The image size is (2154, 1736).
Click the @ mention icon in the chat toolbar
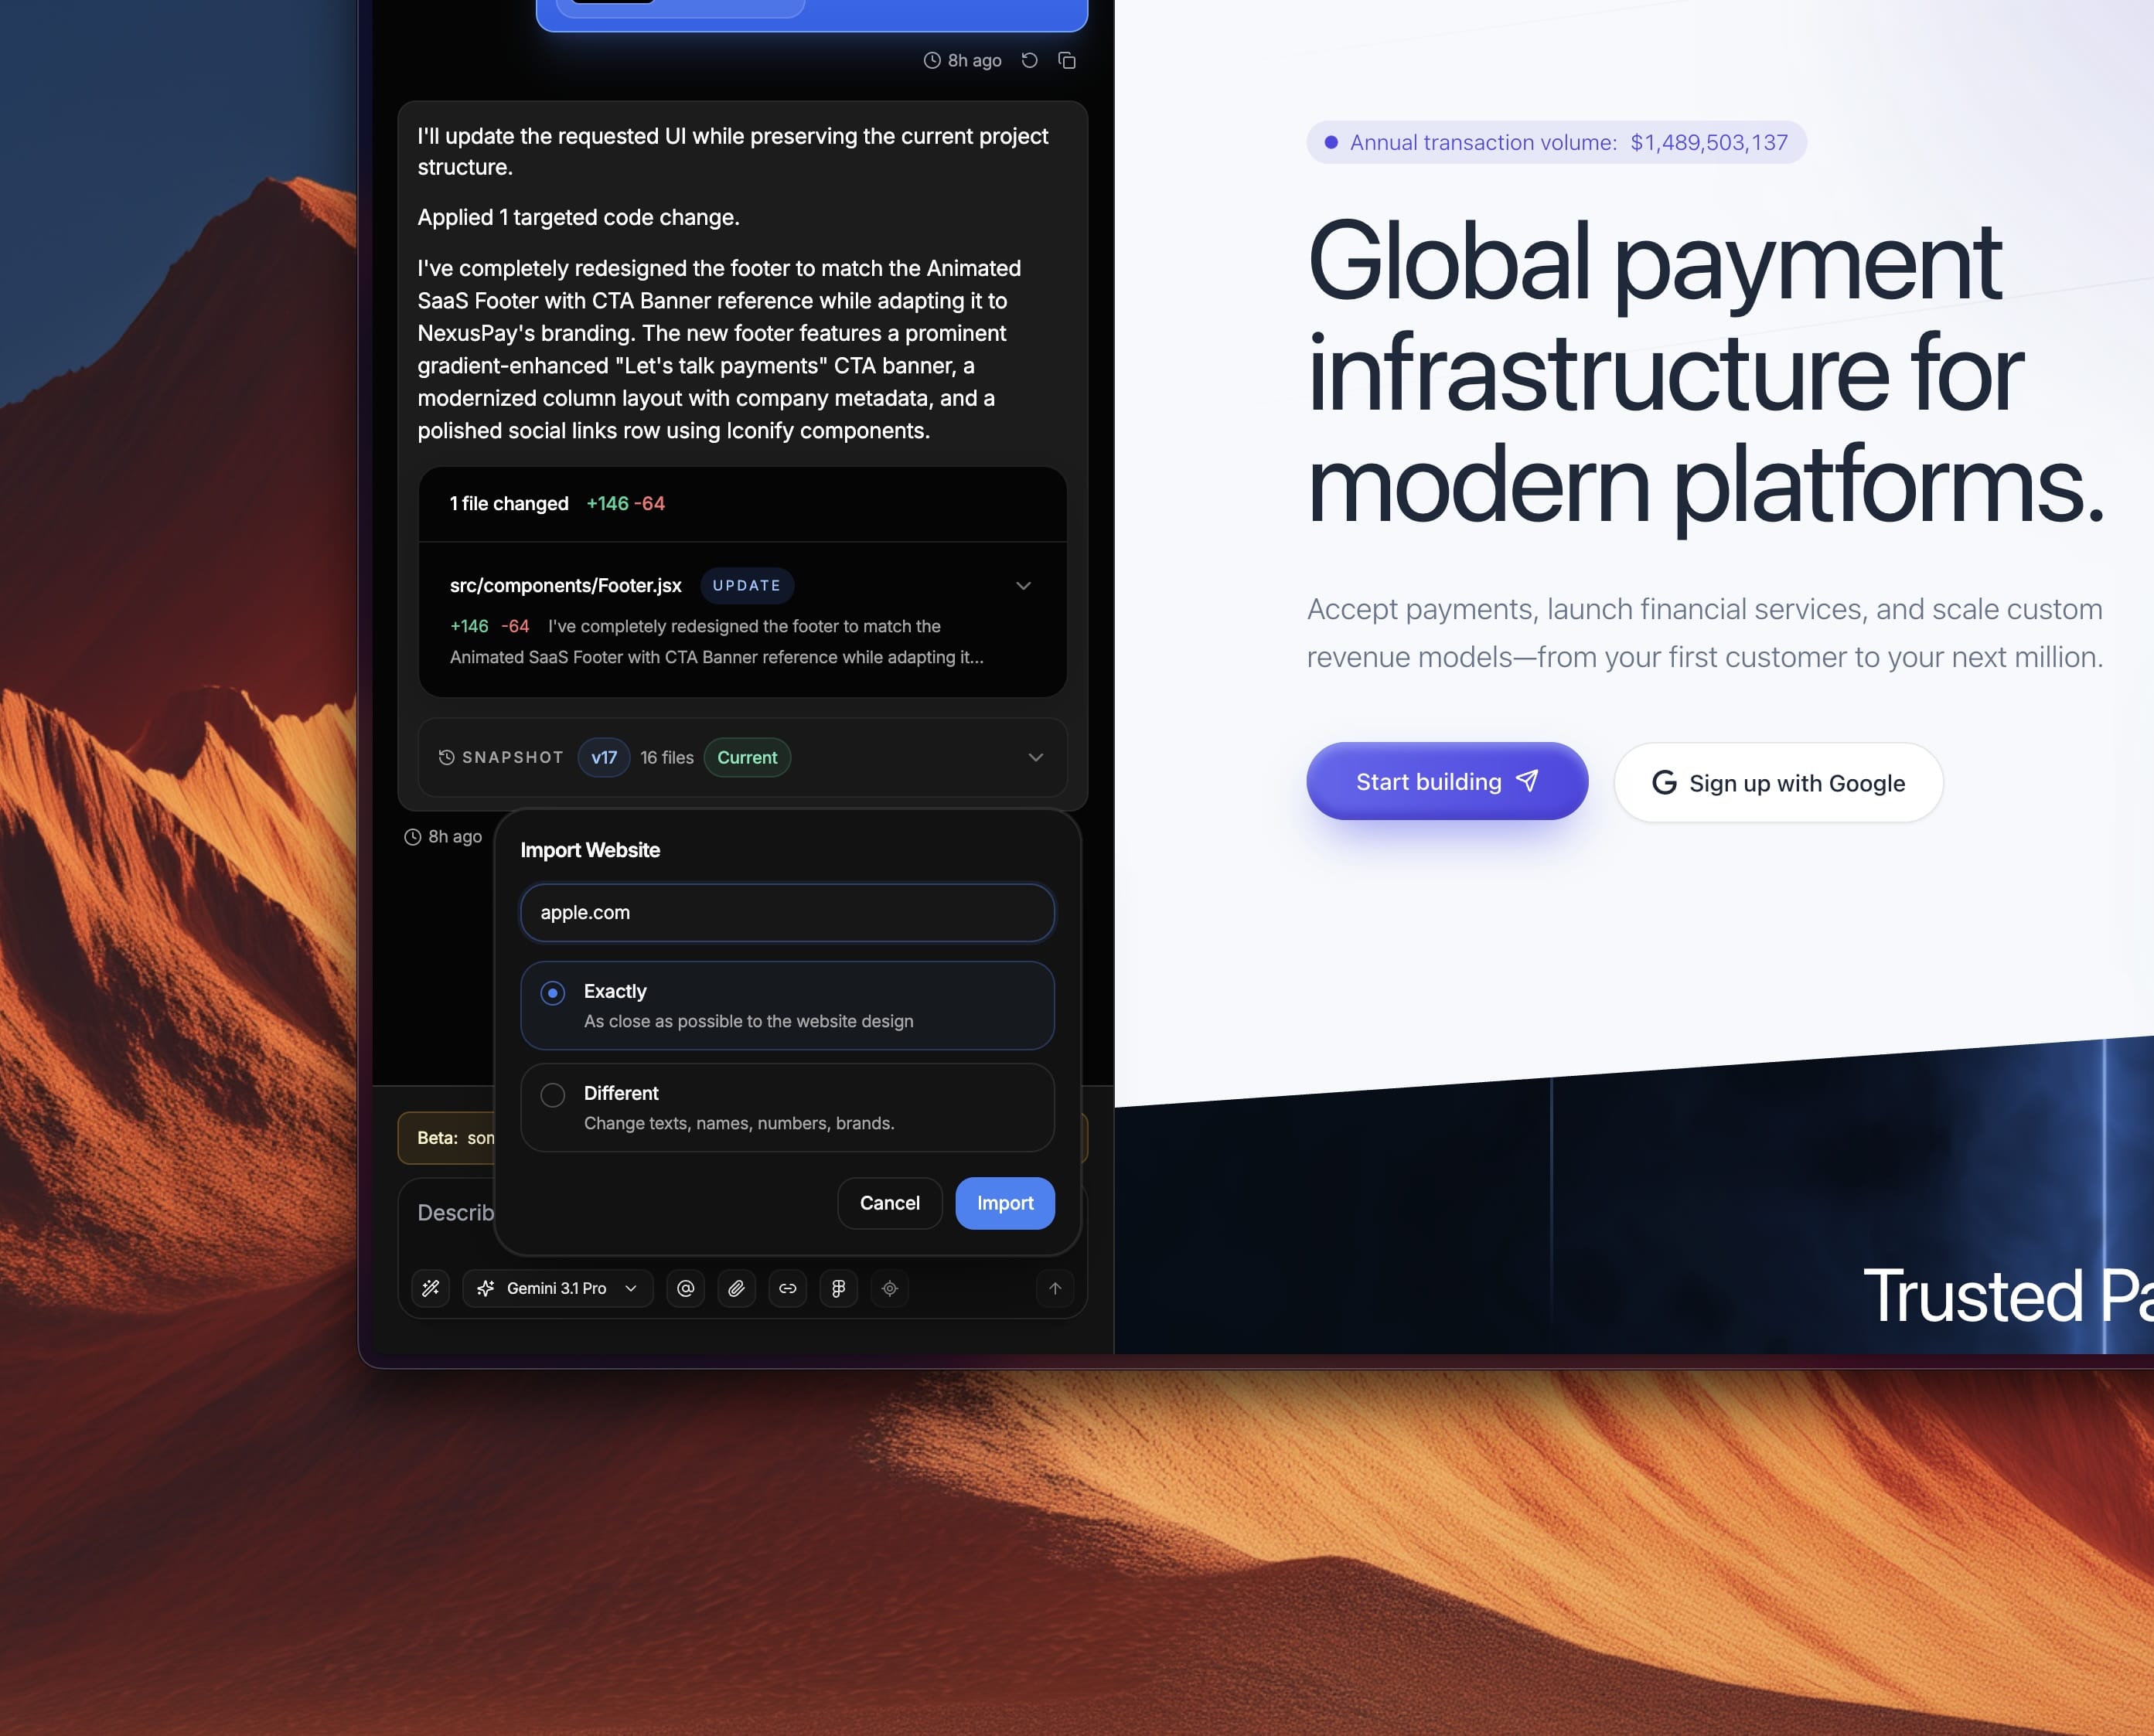685,1288
